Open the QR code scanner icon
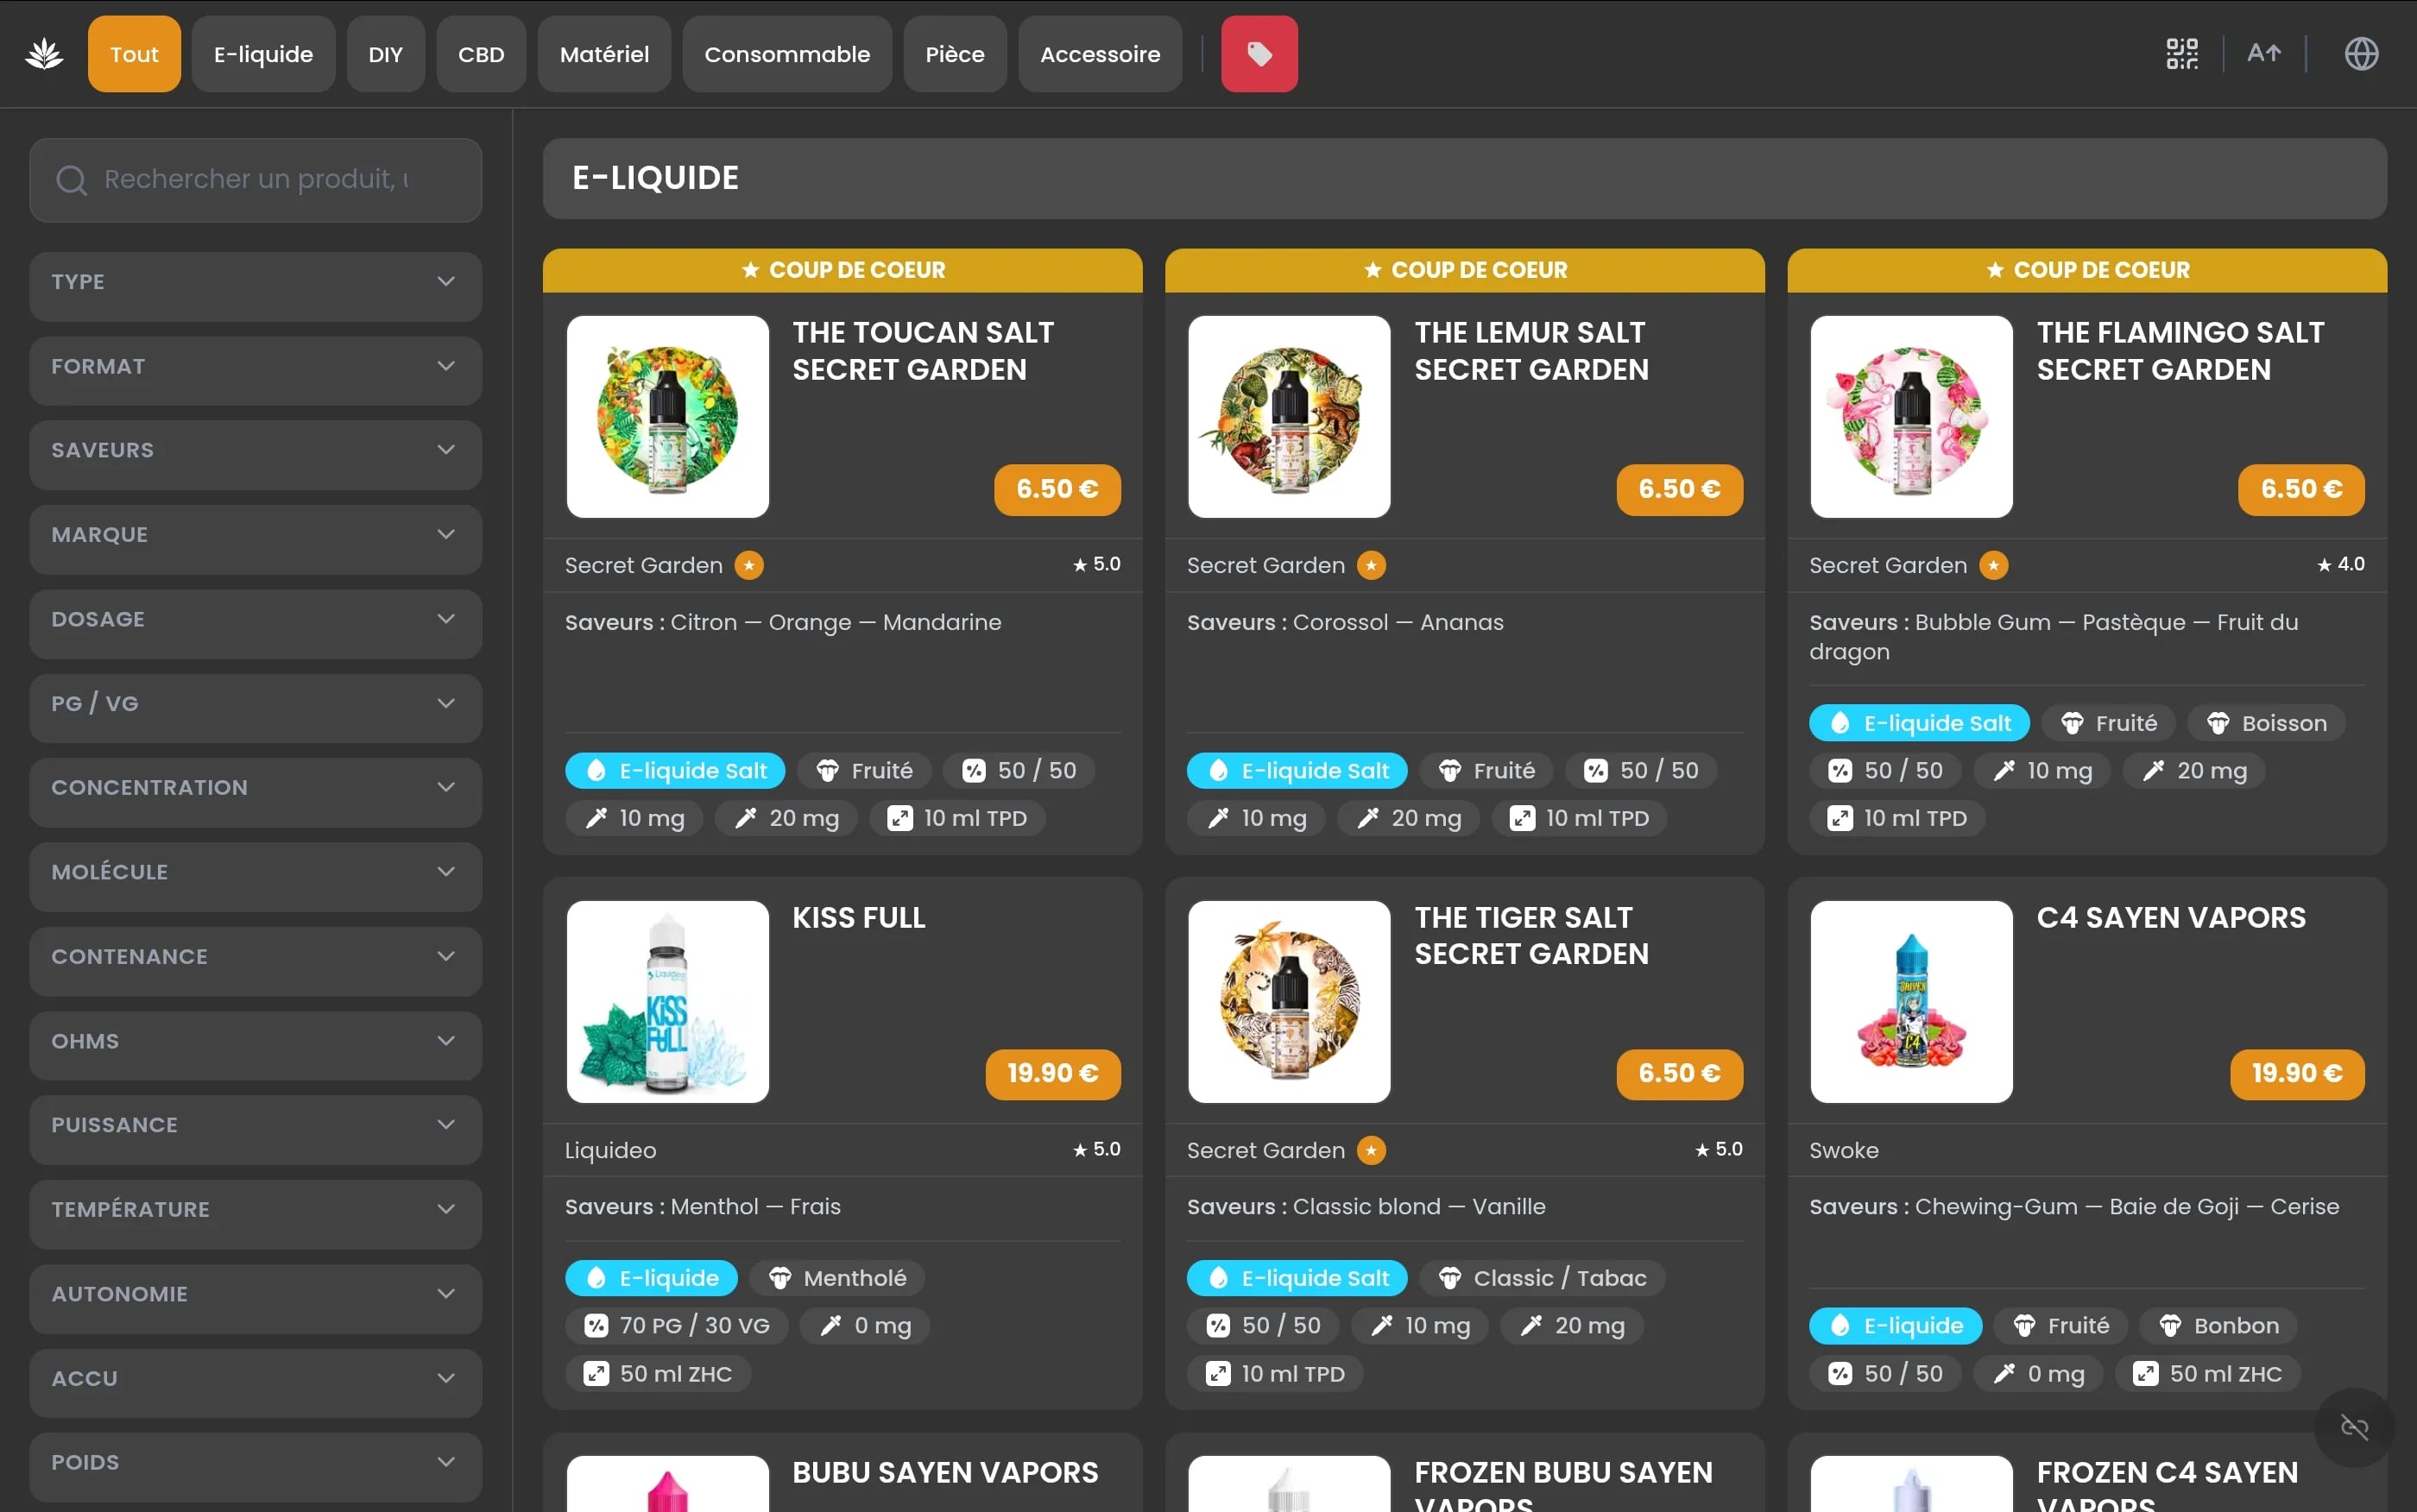This screenshot has width=2417, height=1512. (2181, 54)
